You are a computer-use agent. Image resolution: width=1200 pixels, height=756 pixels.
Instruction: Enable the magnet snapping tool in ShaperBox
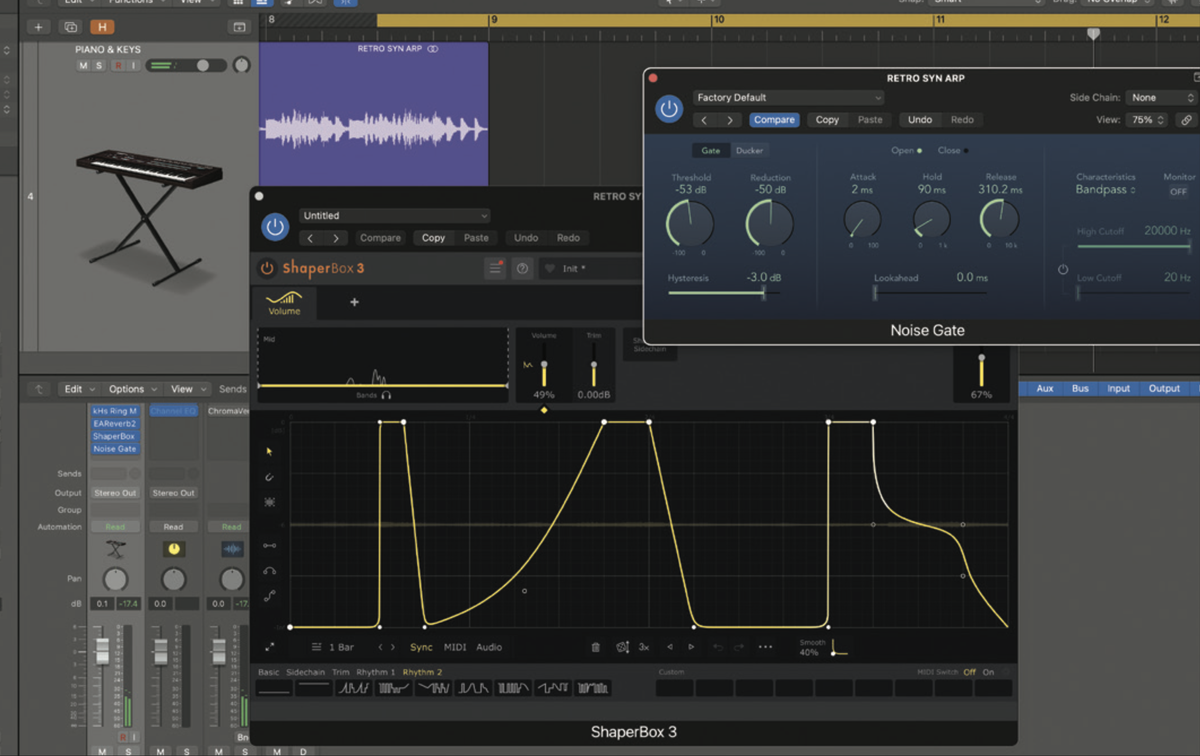[x=270, y=475]
